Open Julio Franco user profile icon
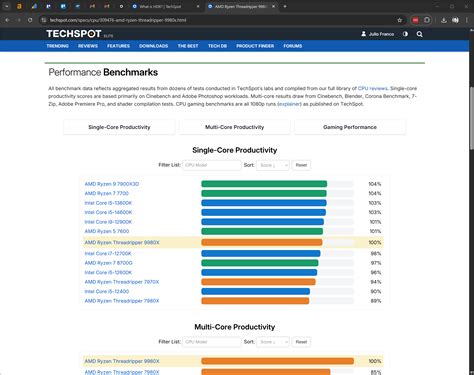The width and height of the screenshot is (474, 375). point(364,34)
